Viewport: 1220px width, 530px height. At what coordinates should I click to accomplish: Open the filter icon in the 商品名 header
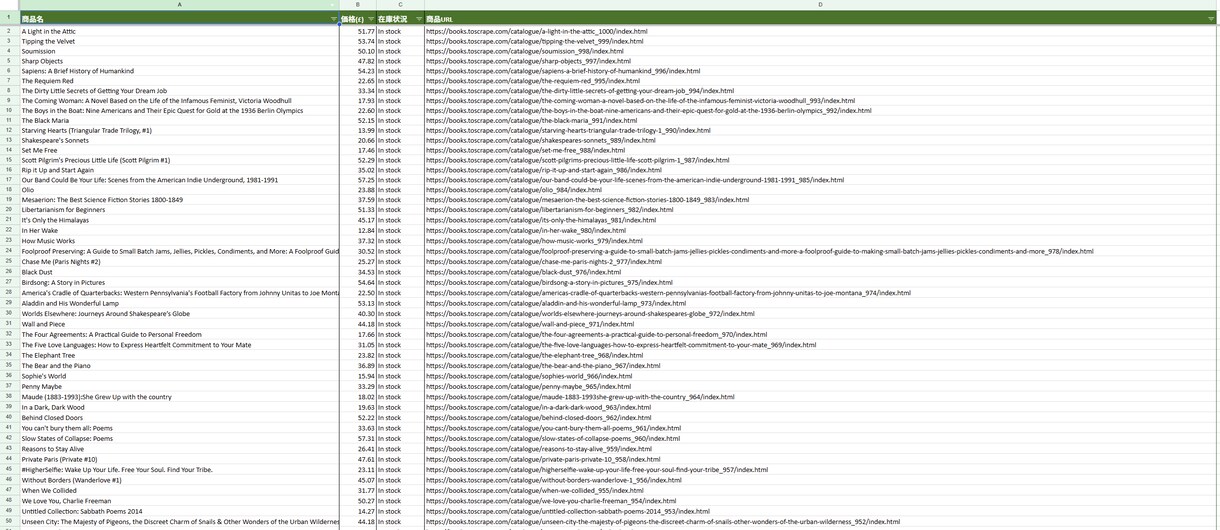(x=334, y=19)
